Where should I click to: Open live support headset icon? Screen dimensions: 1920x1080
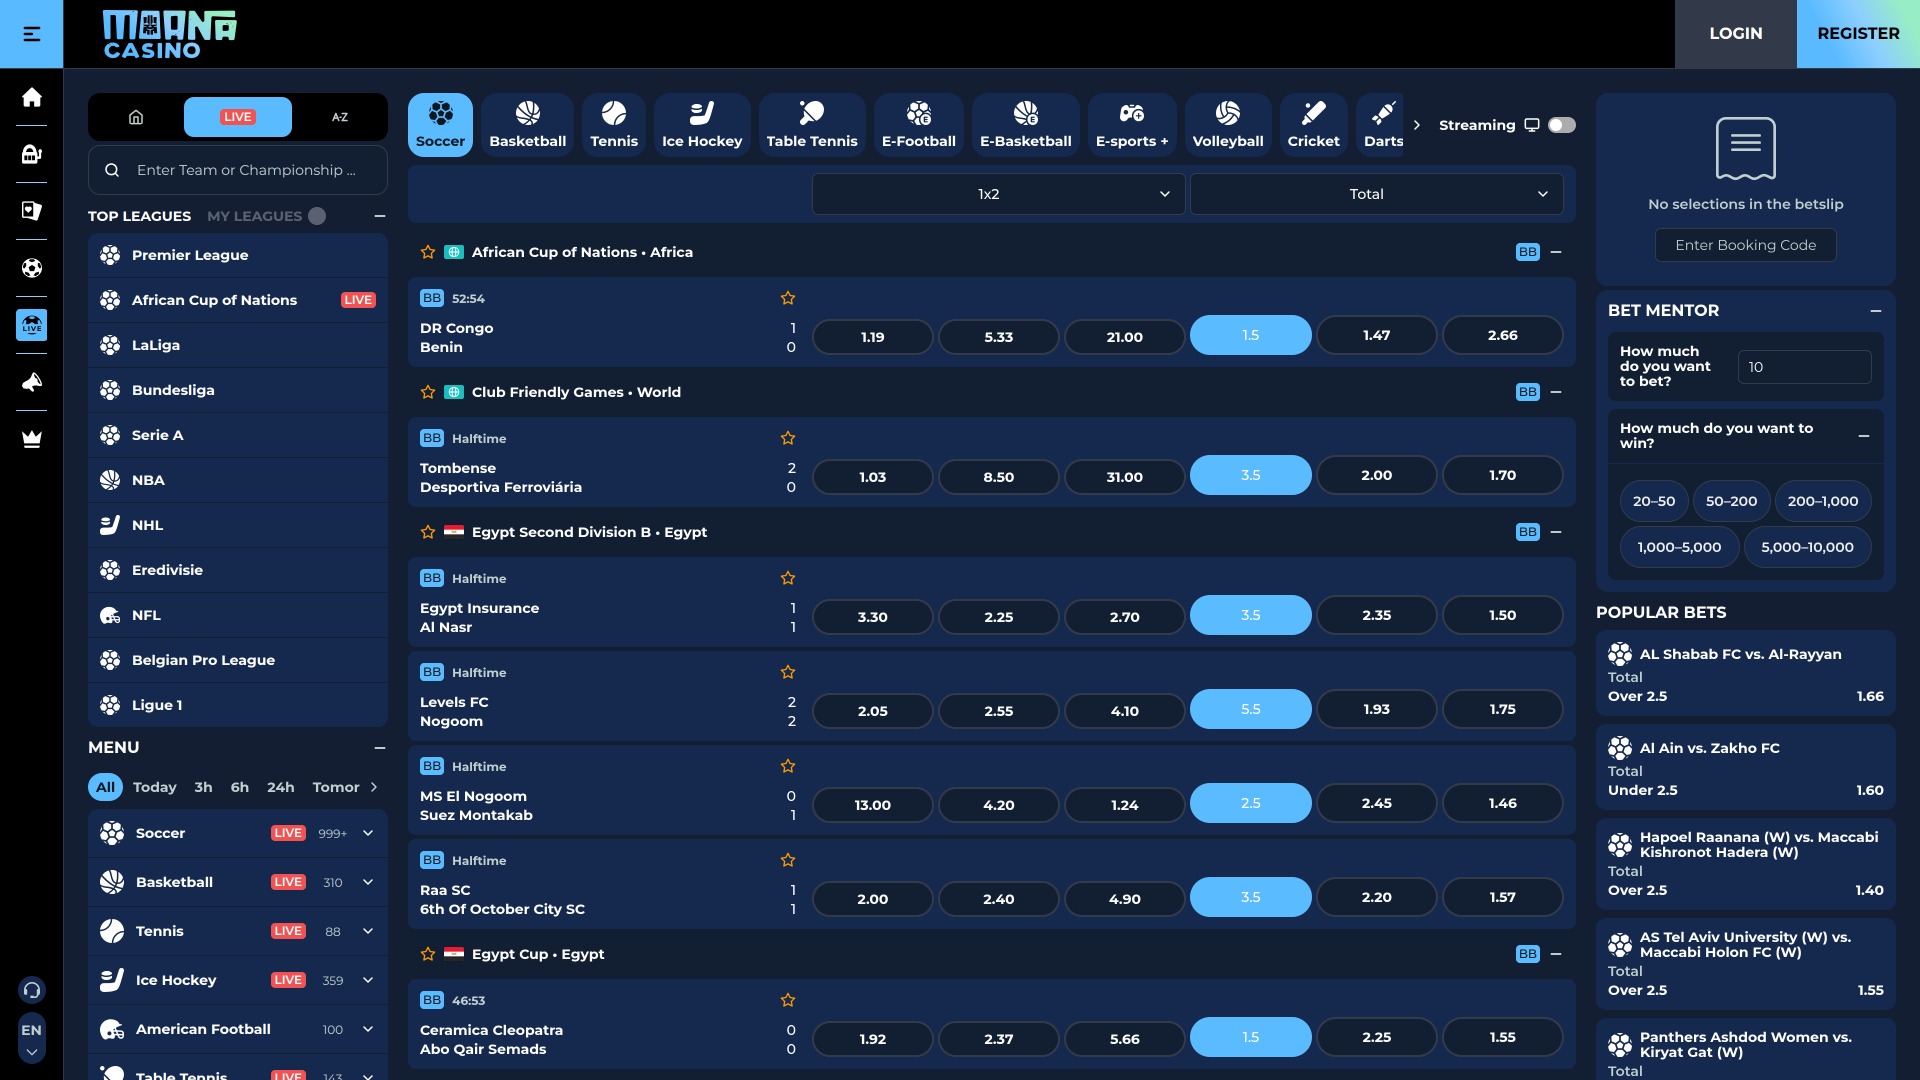(31, 990)
